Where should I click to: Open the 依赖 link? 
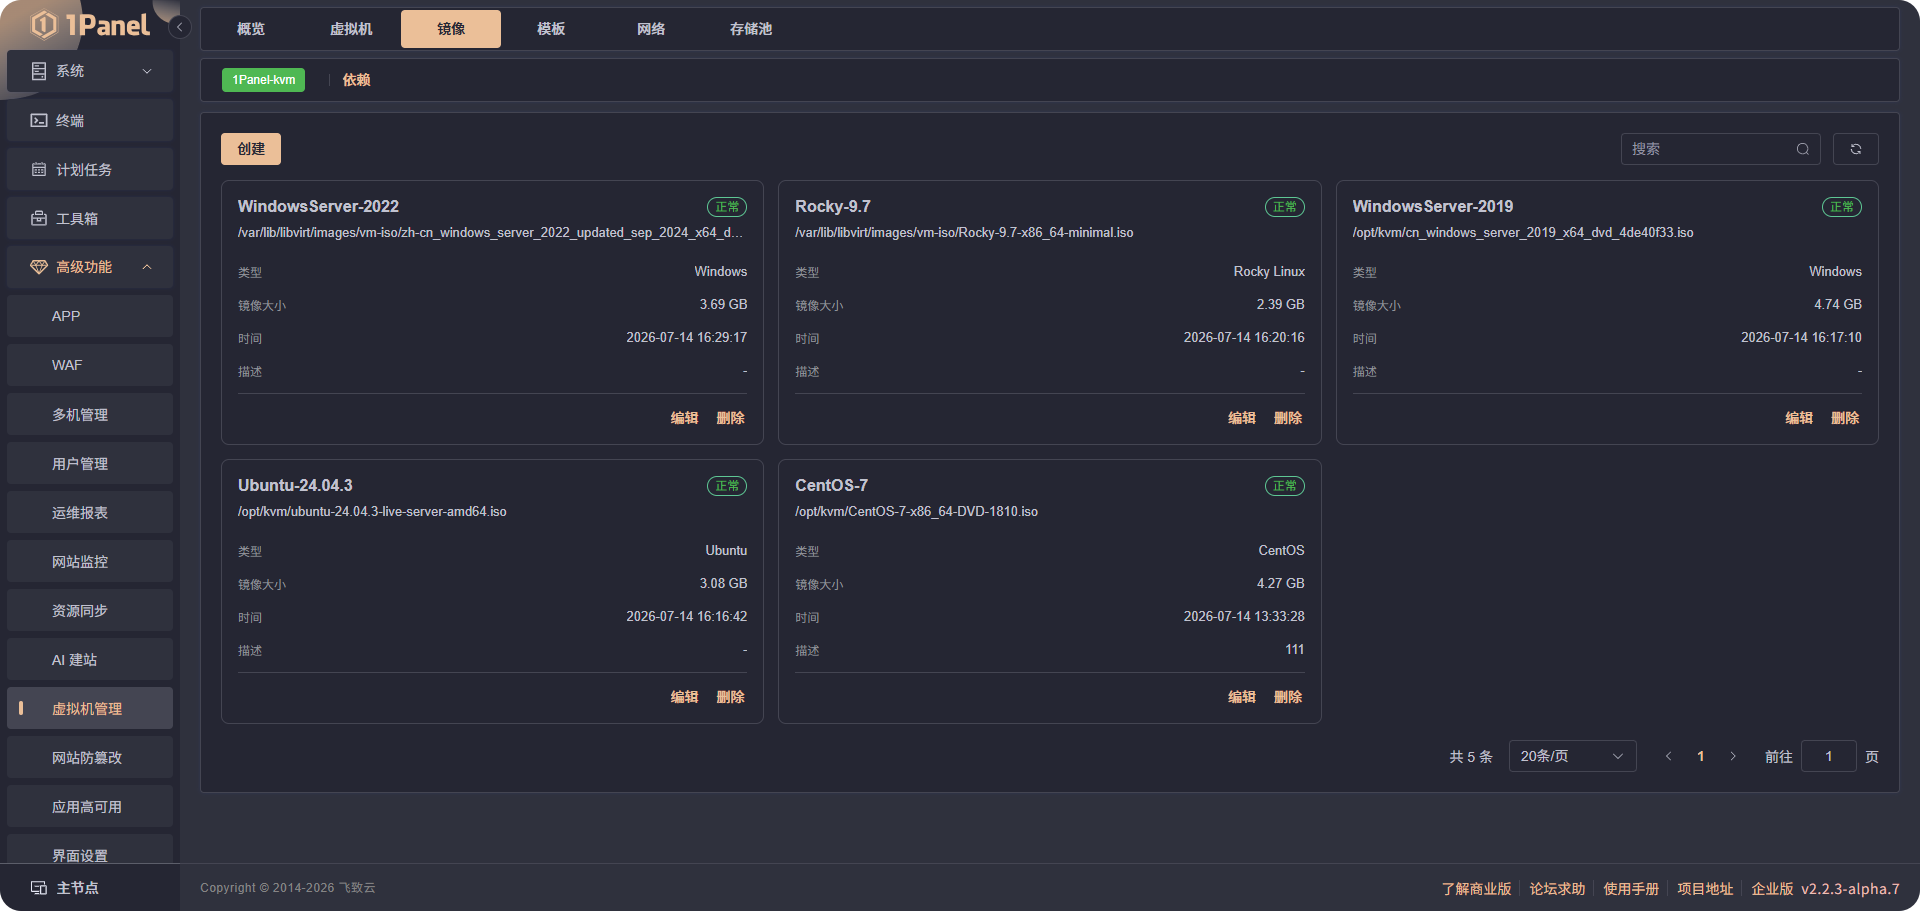pyautogui.click(x=356, y=80)
